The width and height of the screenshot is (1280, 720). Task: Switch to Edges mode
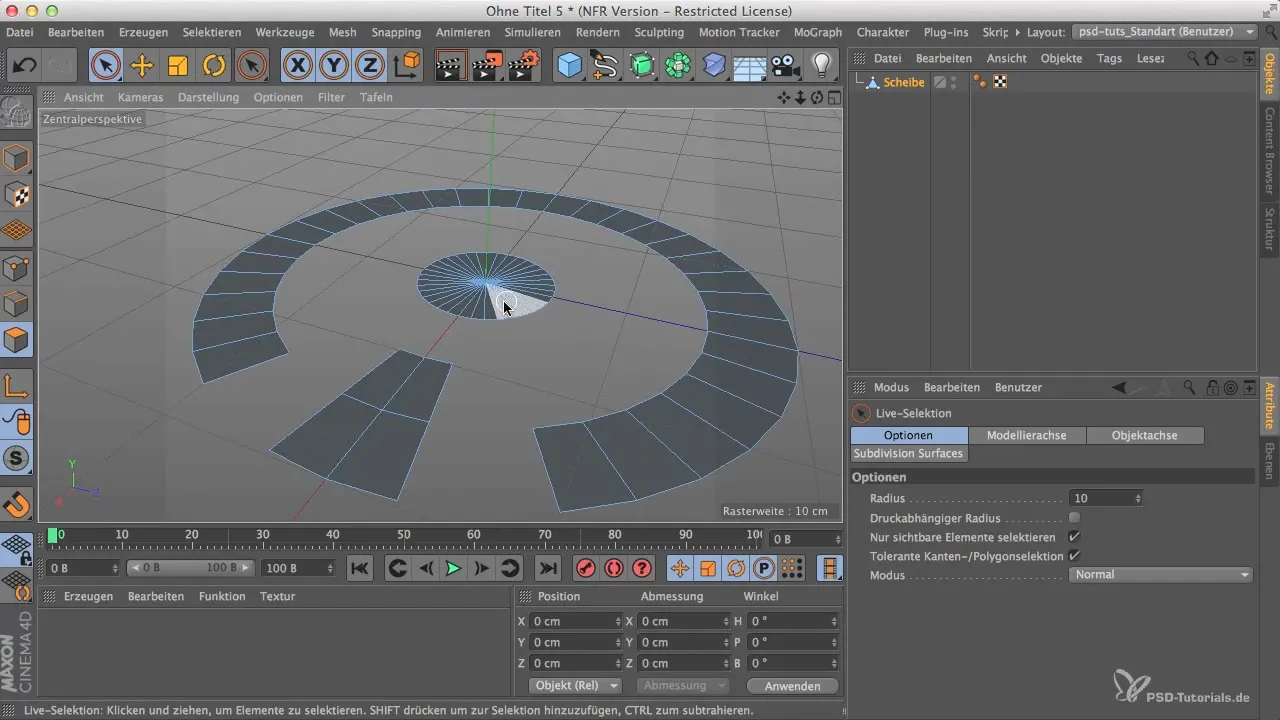17,304
